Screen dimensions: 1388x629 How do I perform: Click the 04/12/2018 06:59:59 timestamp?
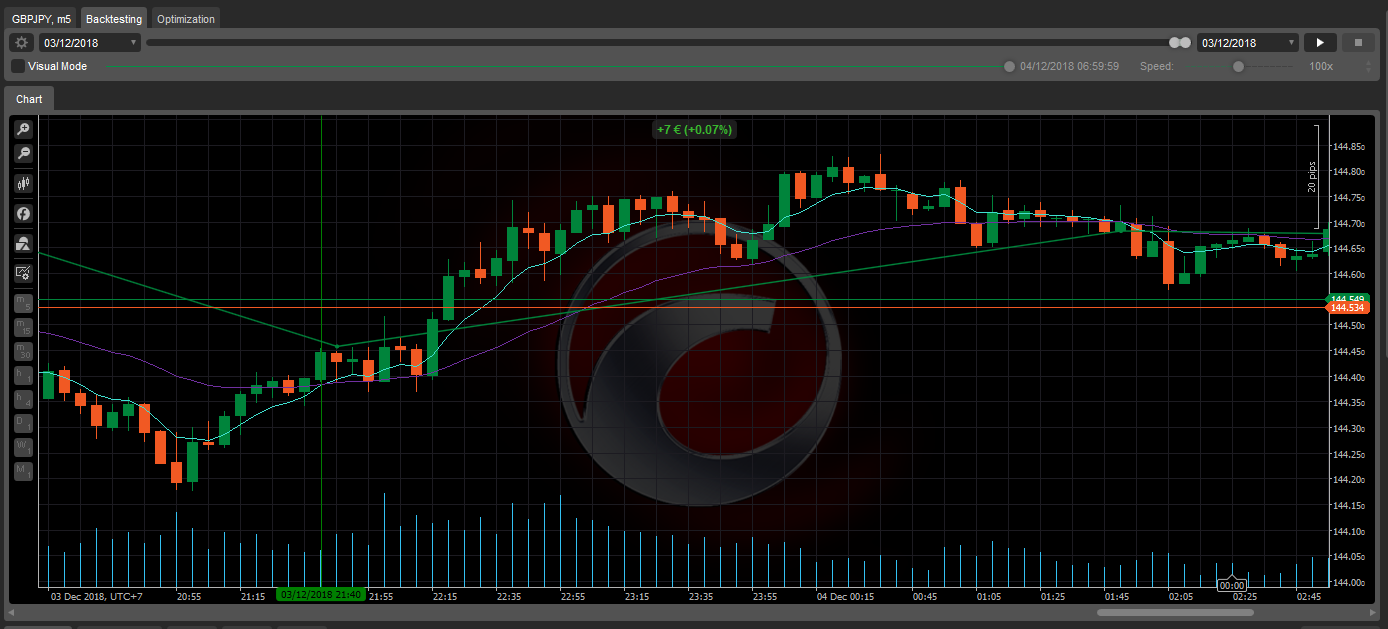click(1069, 66)
